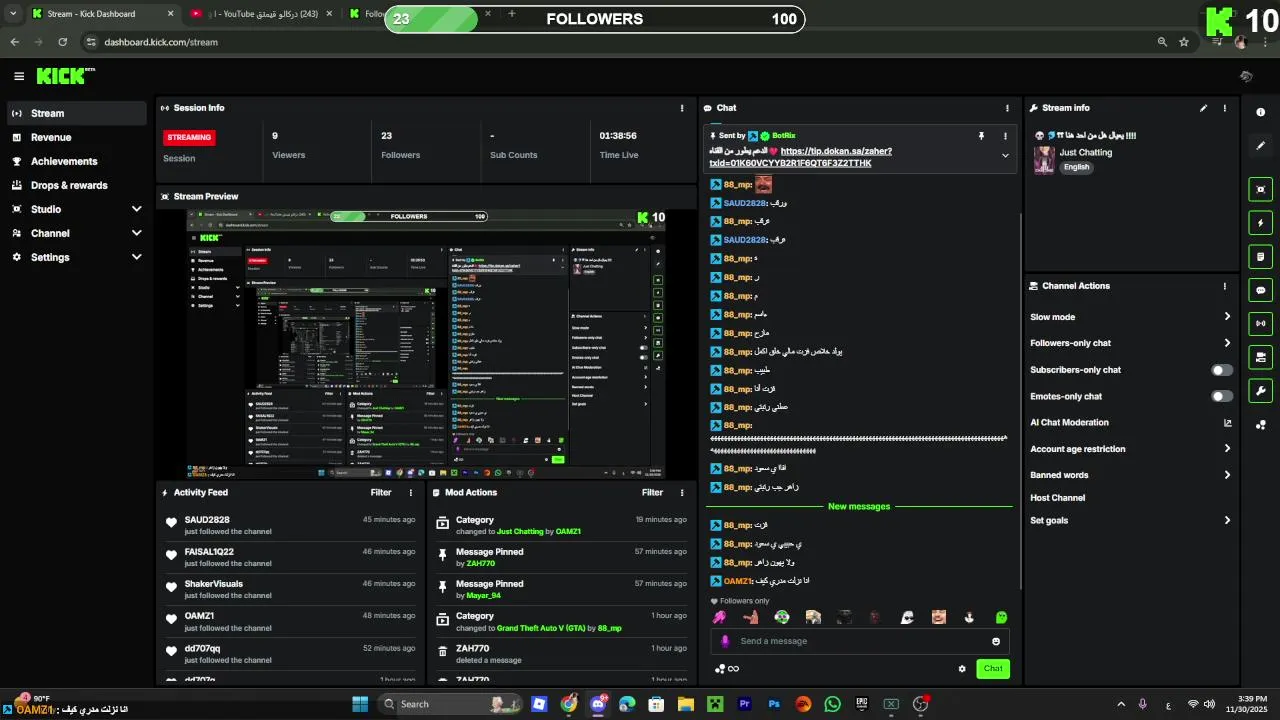Open OBS Studio from the taskbar
Viewport: 1280px width, 720px height.
tap(920, 704)
